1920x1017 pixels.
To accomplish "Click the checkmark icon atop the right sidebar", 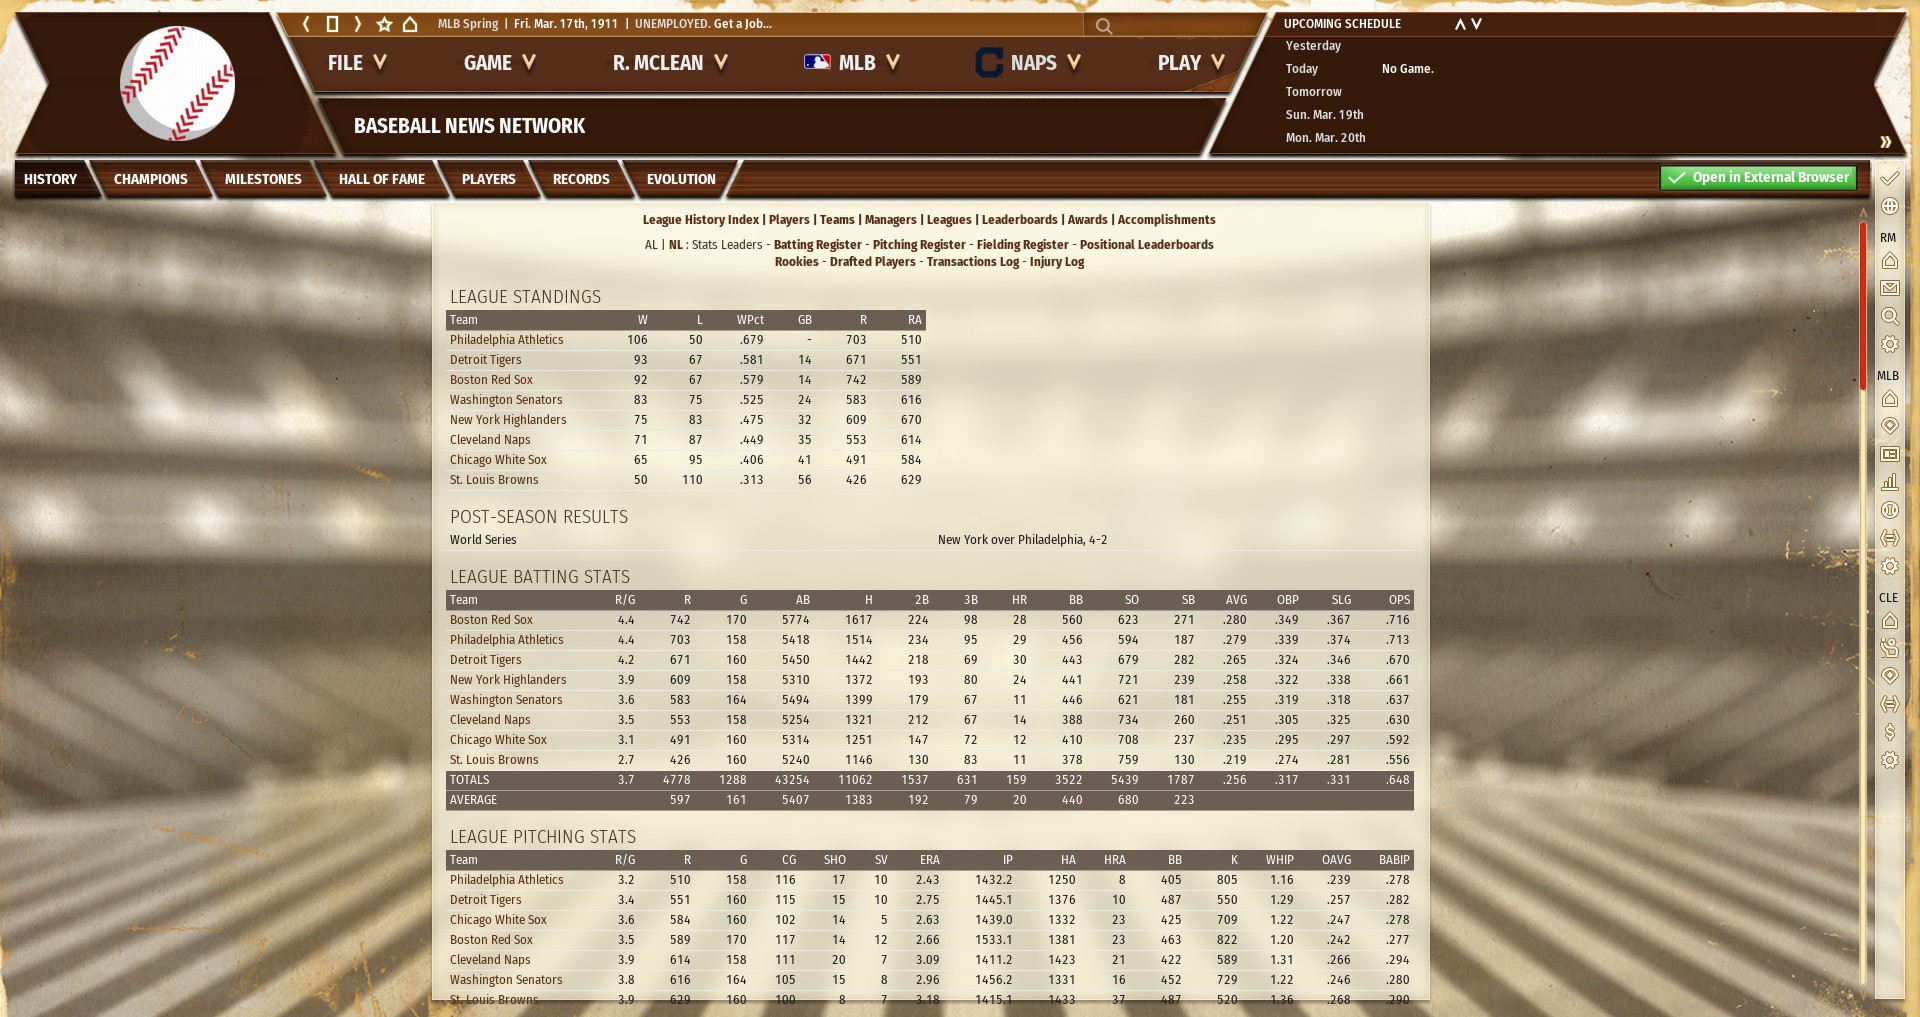I will click(x=1889, y=178).
